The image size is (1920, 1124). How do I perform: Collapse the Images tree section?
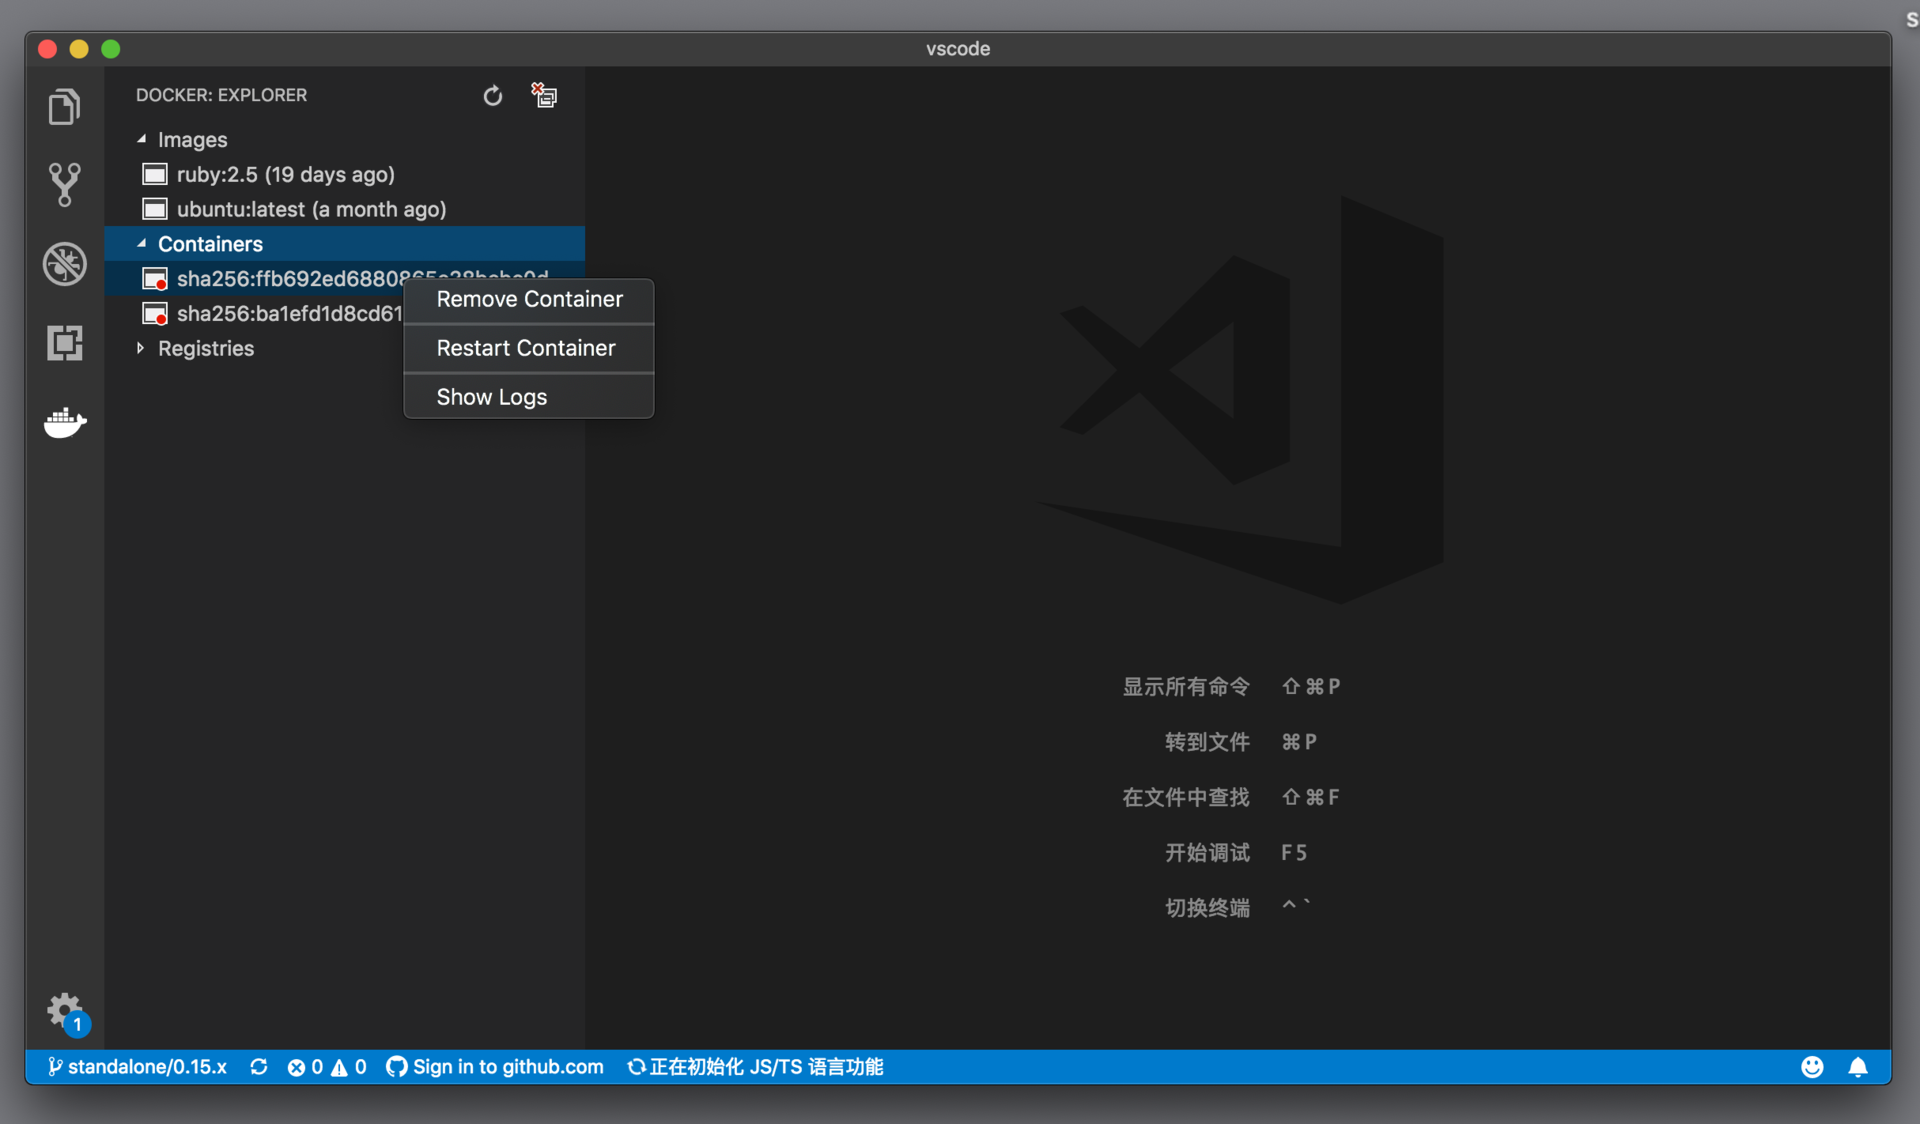click(x=142, y=140)
